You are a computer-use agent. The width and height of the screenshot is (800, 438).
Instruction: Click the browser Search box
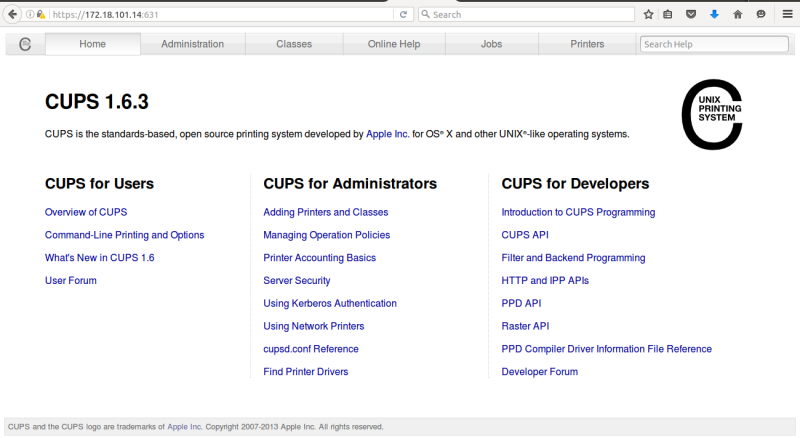(x=527, y=15)
